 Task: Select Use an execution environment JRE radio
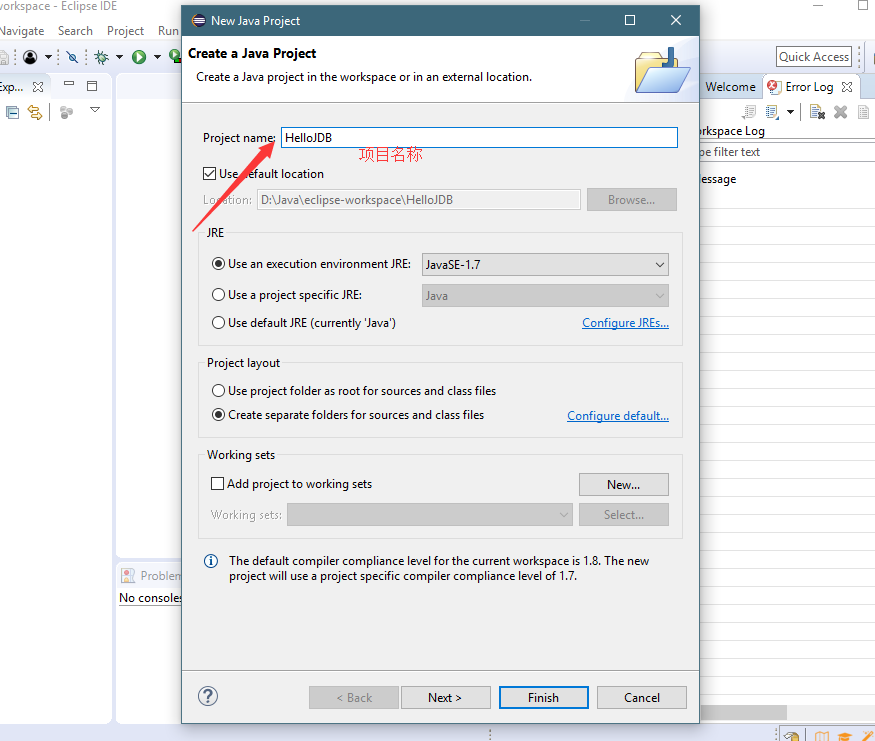tap(218, 263)
